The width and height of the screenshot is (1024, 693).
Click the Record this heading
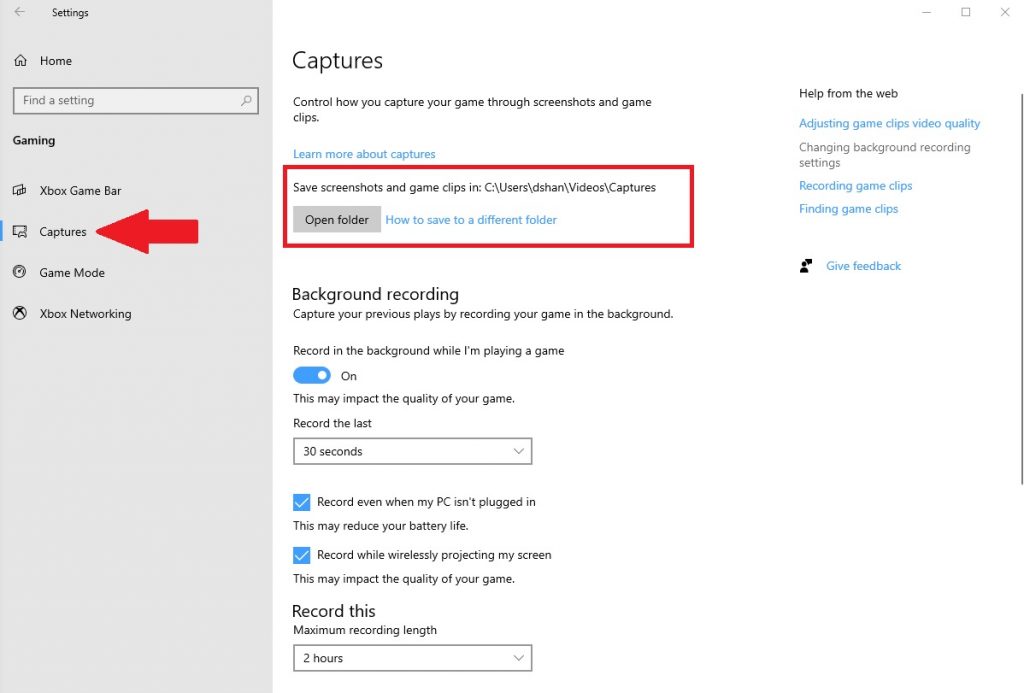point(334,611)
